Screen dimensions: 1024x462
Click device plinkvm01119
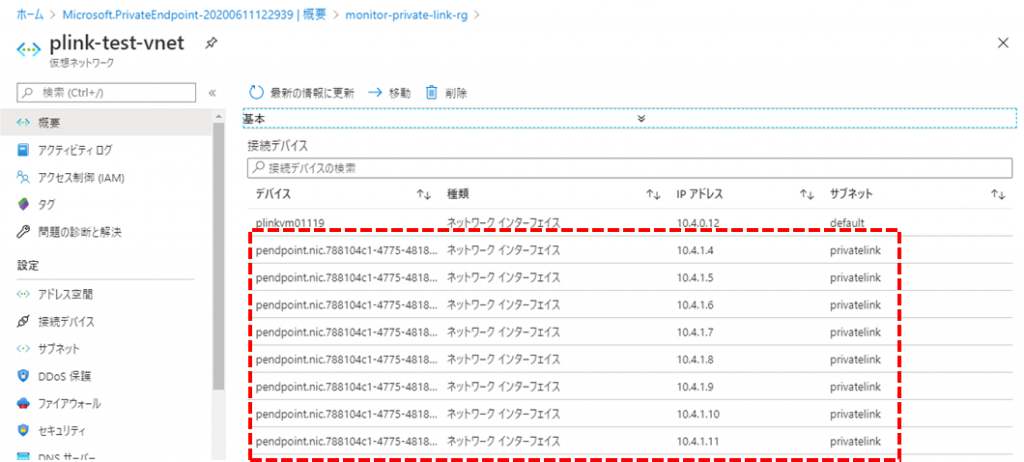click(x=291, y=223)
